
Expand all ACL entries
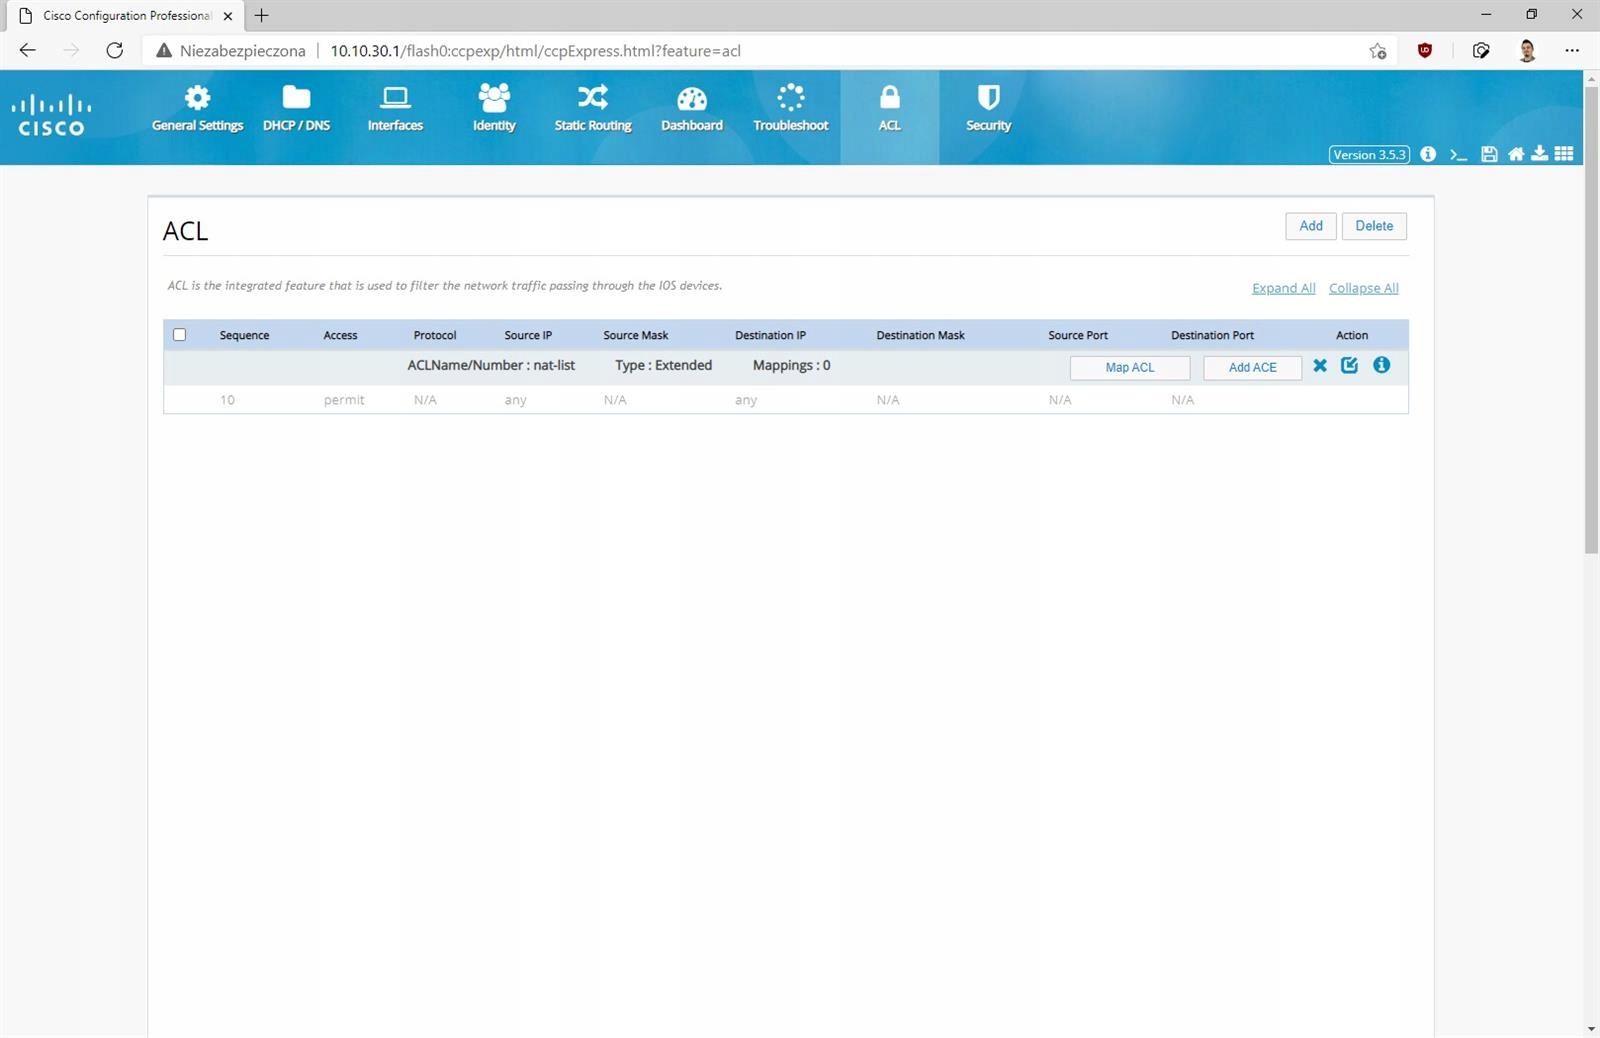1283,288
